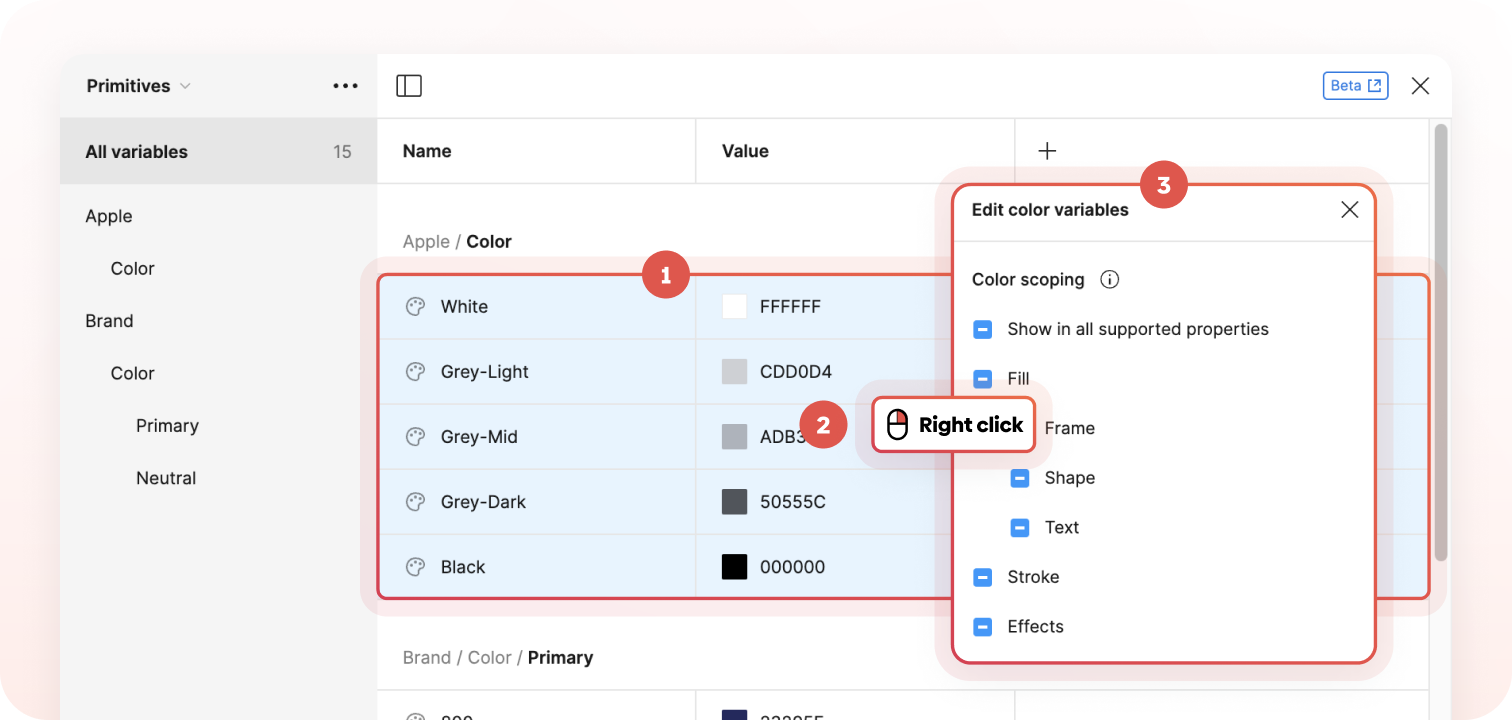1512x720 pixels.
Task: Toggle the Show in all supported properties checkbox
Action: click(981, 328)
